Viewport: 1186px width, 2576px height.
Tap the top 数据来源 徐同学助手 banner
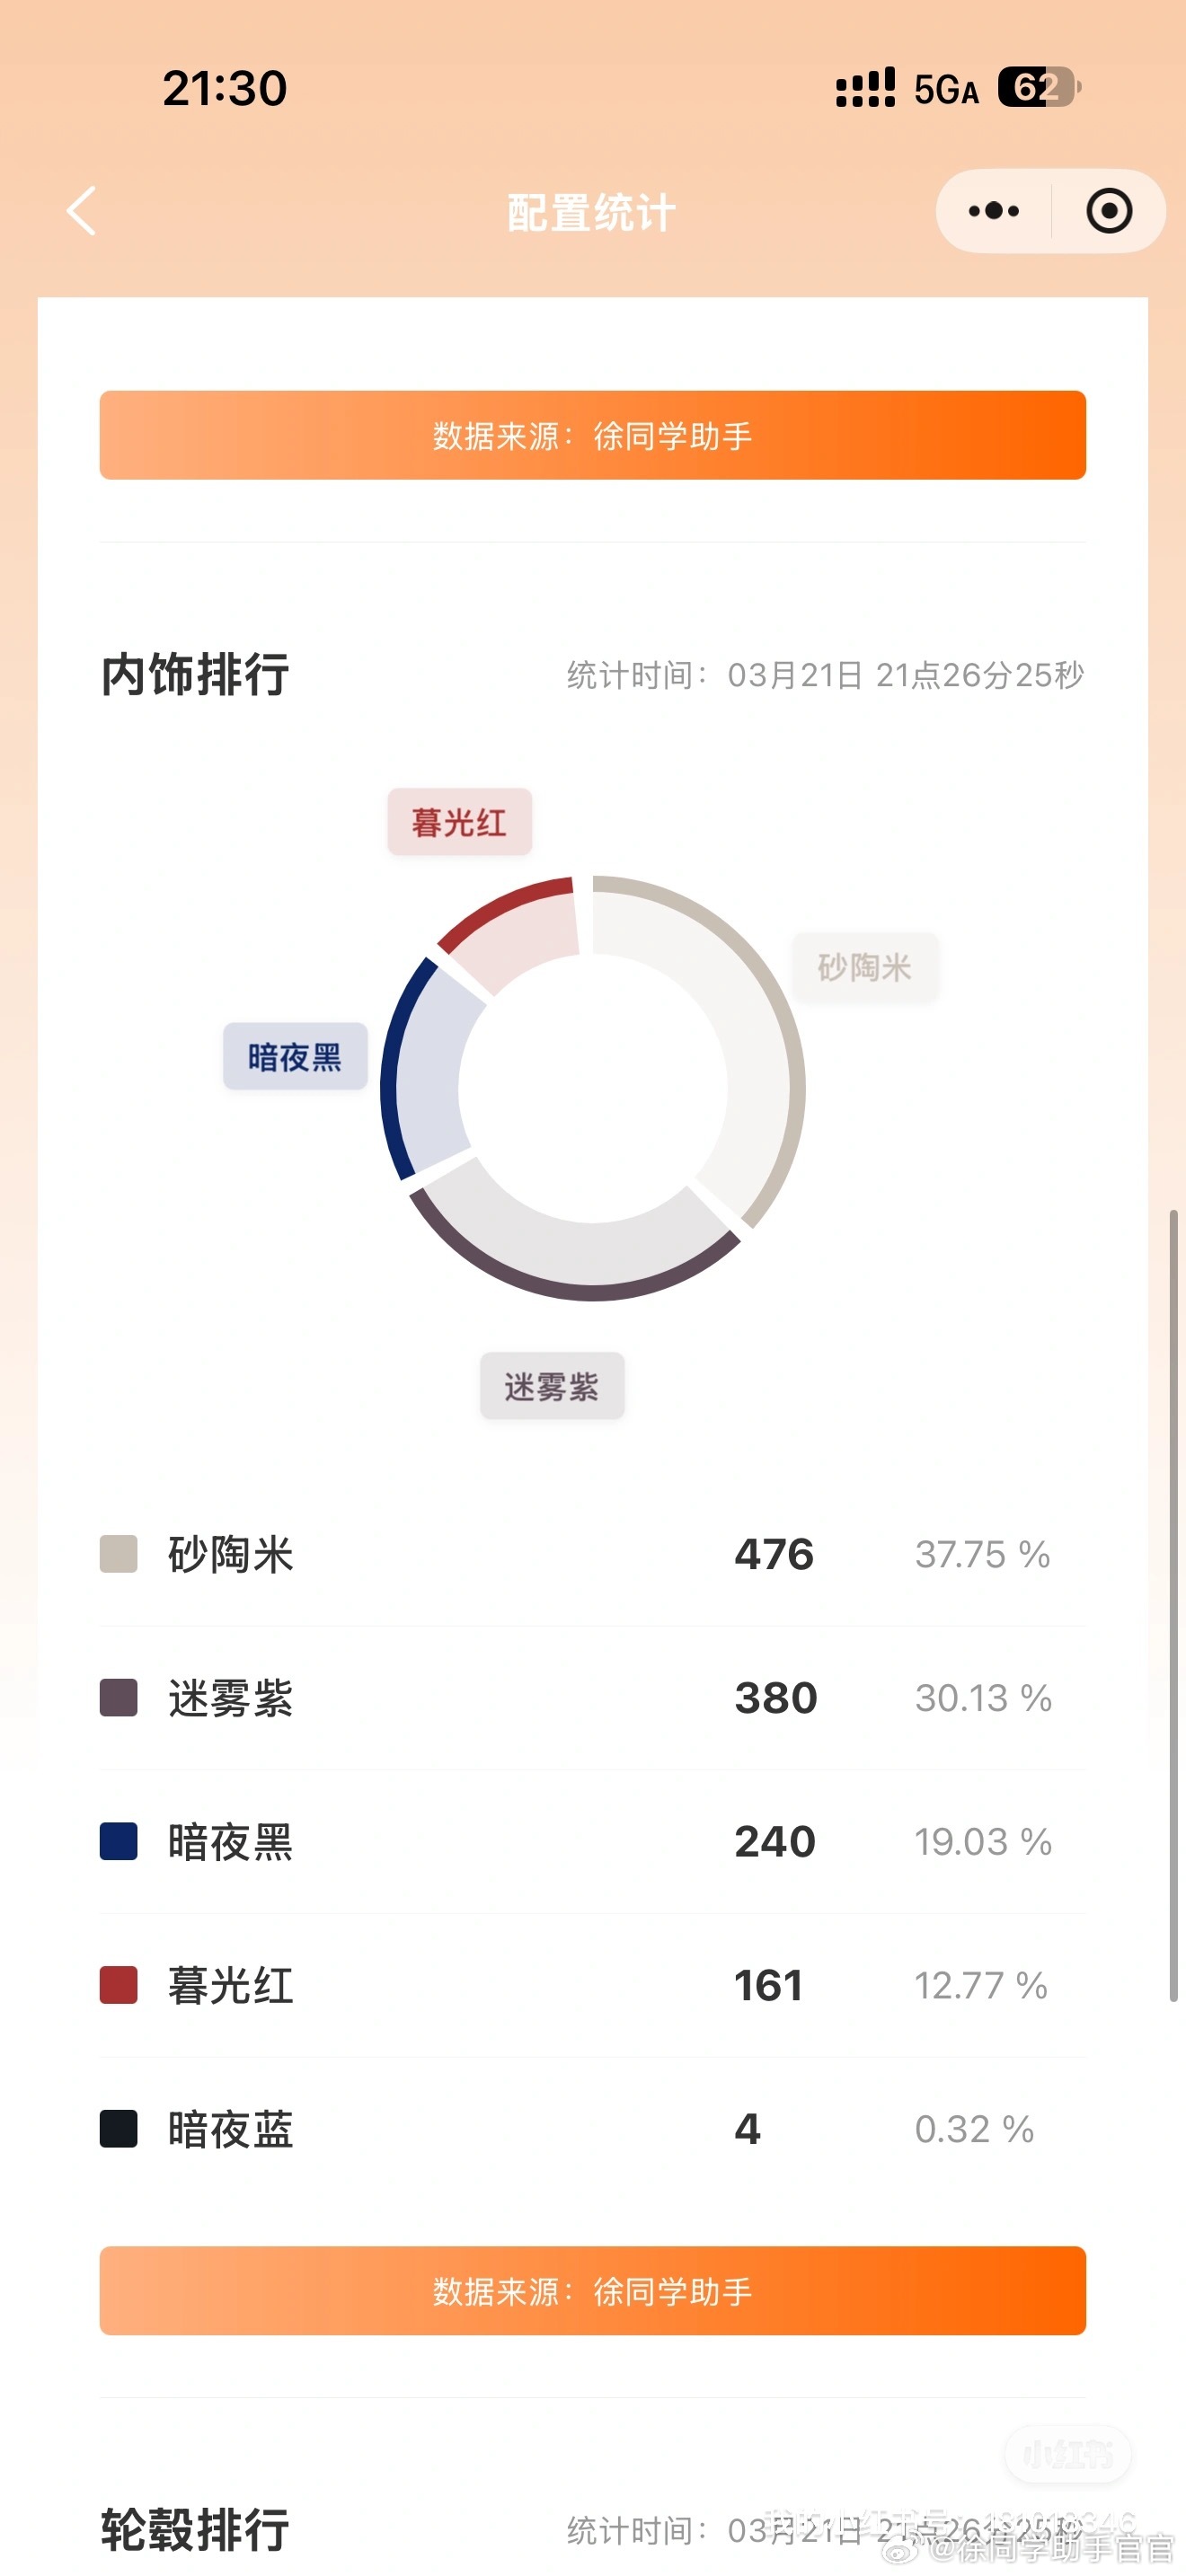592,435
